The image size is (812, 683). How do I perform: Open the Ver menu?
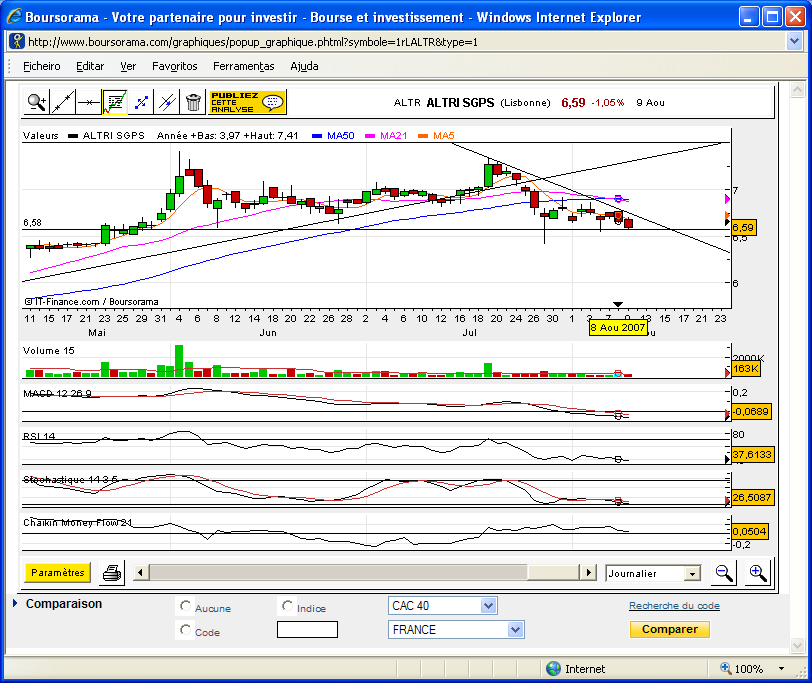(128, 66)
